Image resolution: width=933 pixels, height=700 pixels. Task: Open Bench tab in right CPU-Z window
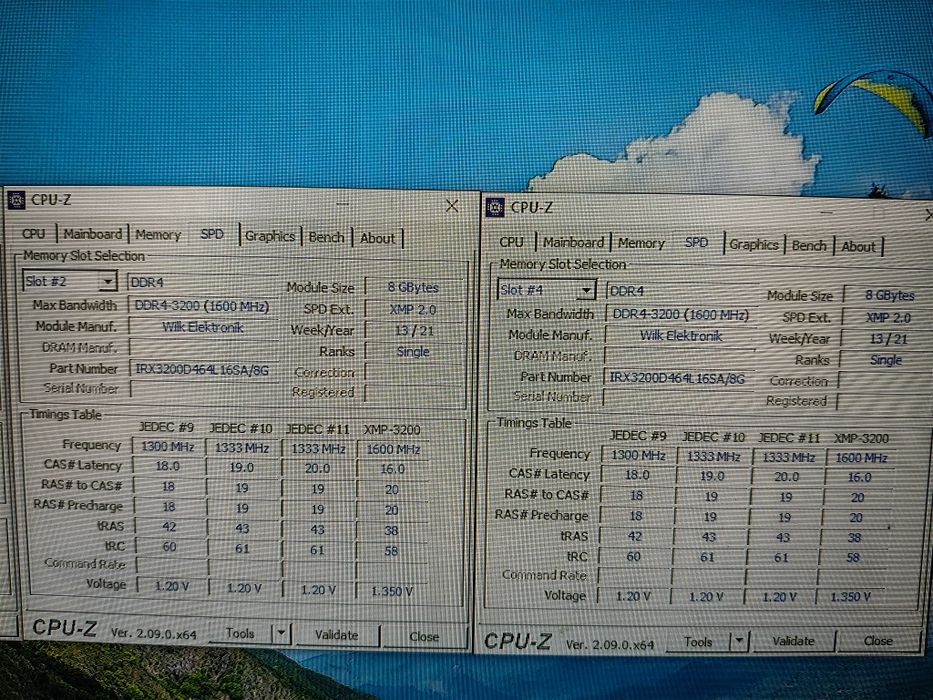click(809, 245)
